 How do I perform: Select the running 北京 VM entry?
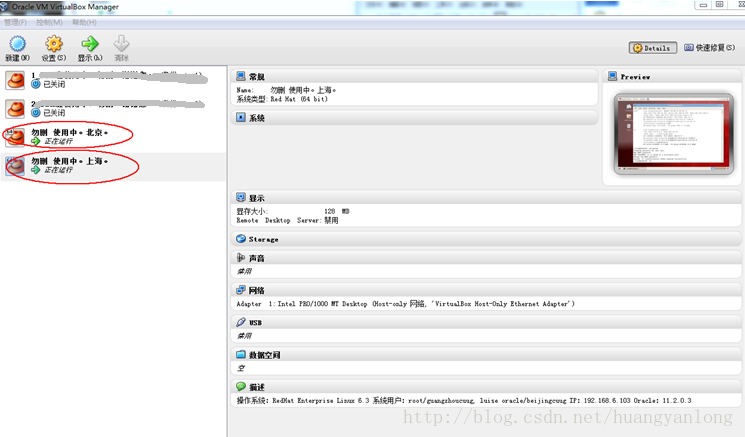coord(113,137)
